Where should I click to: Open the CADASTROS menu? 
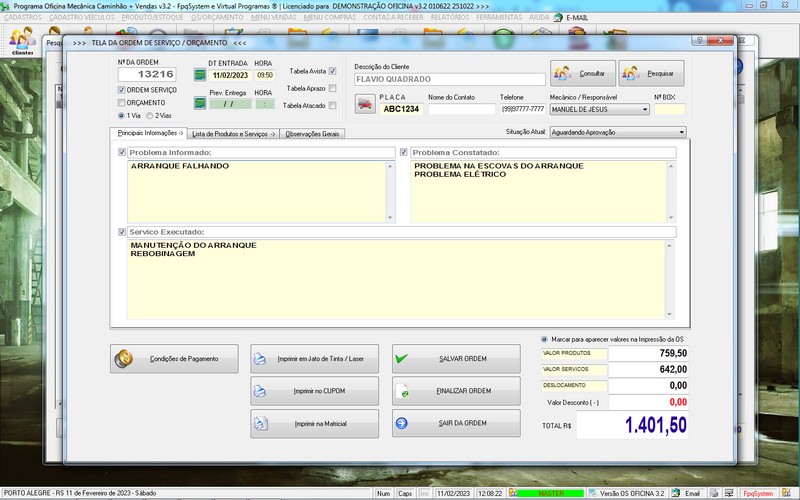point(22,17)
